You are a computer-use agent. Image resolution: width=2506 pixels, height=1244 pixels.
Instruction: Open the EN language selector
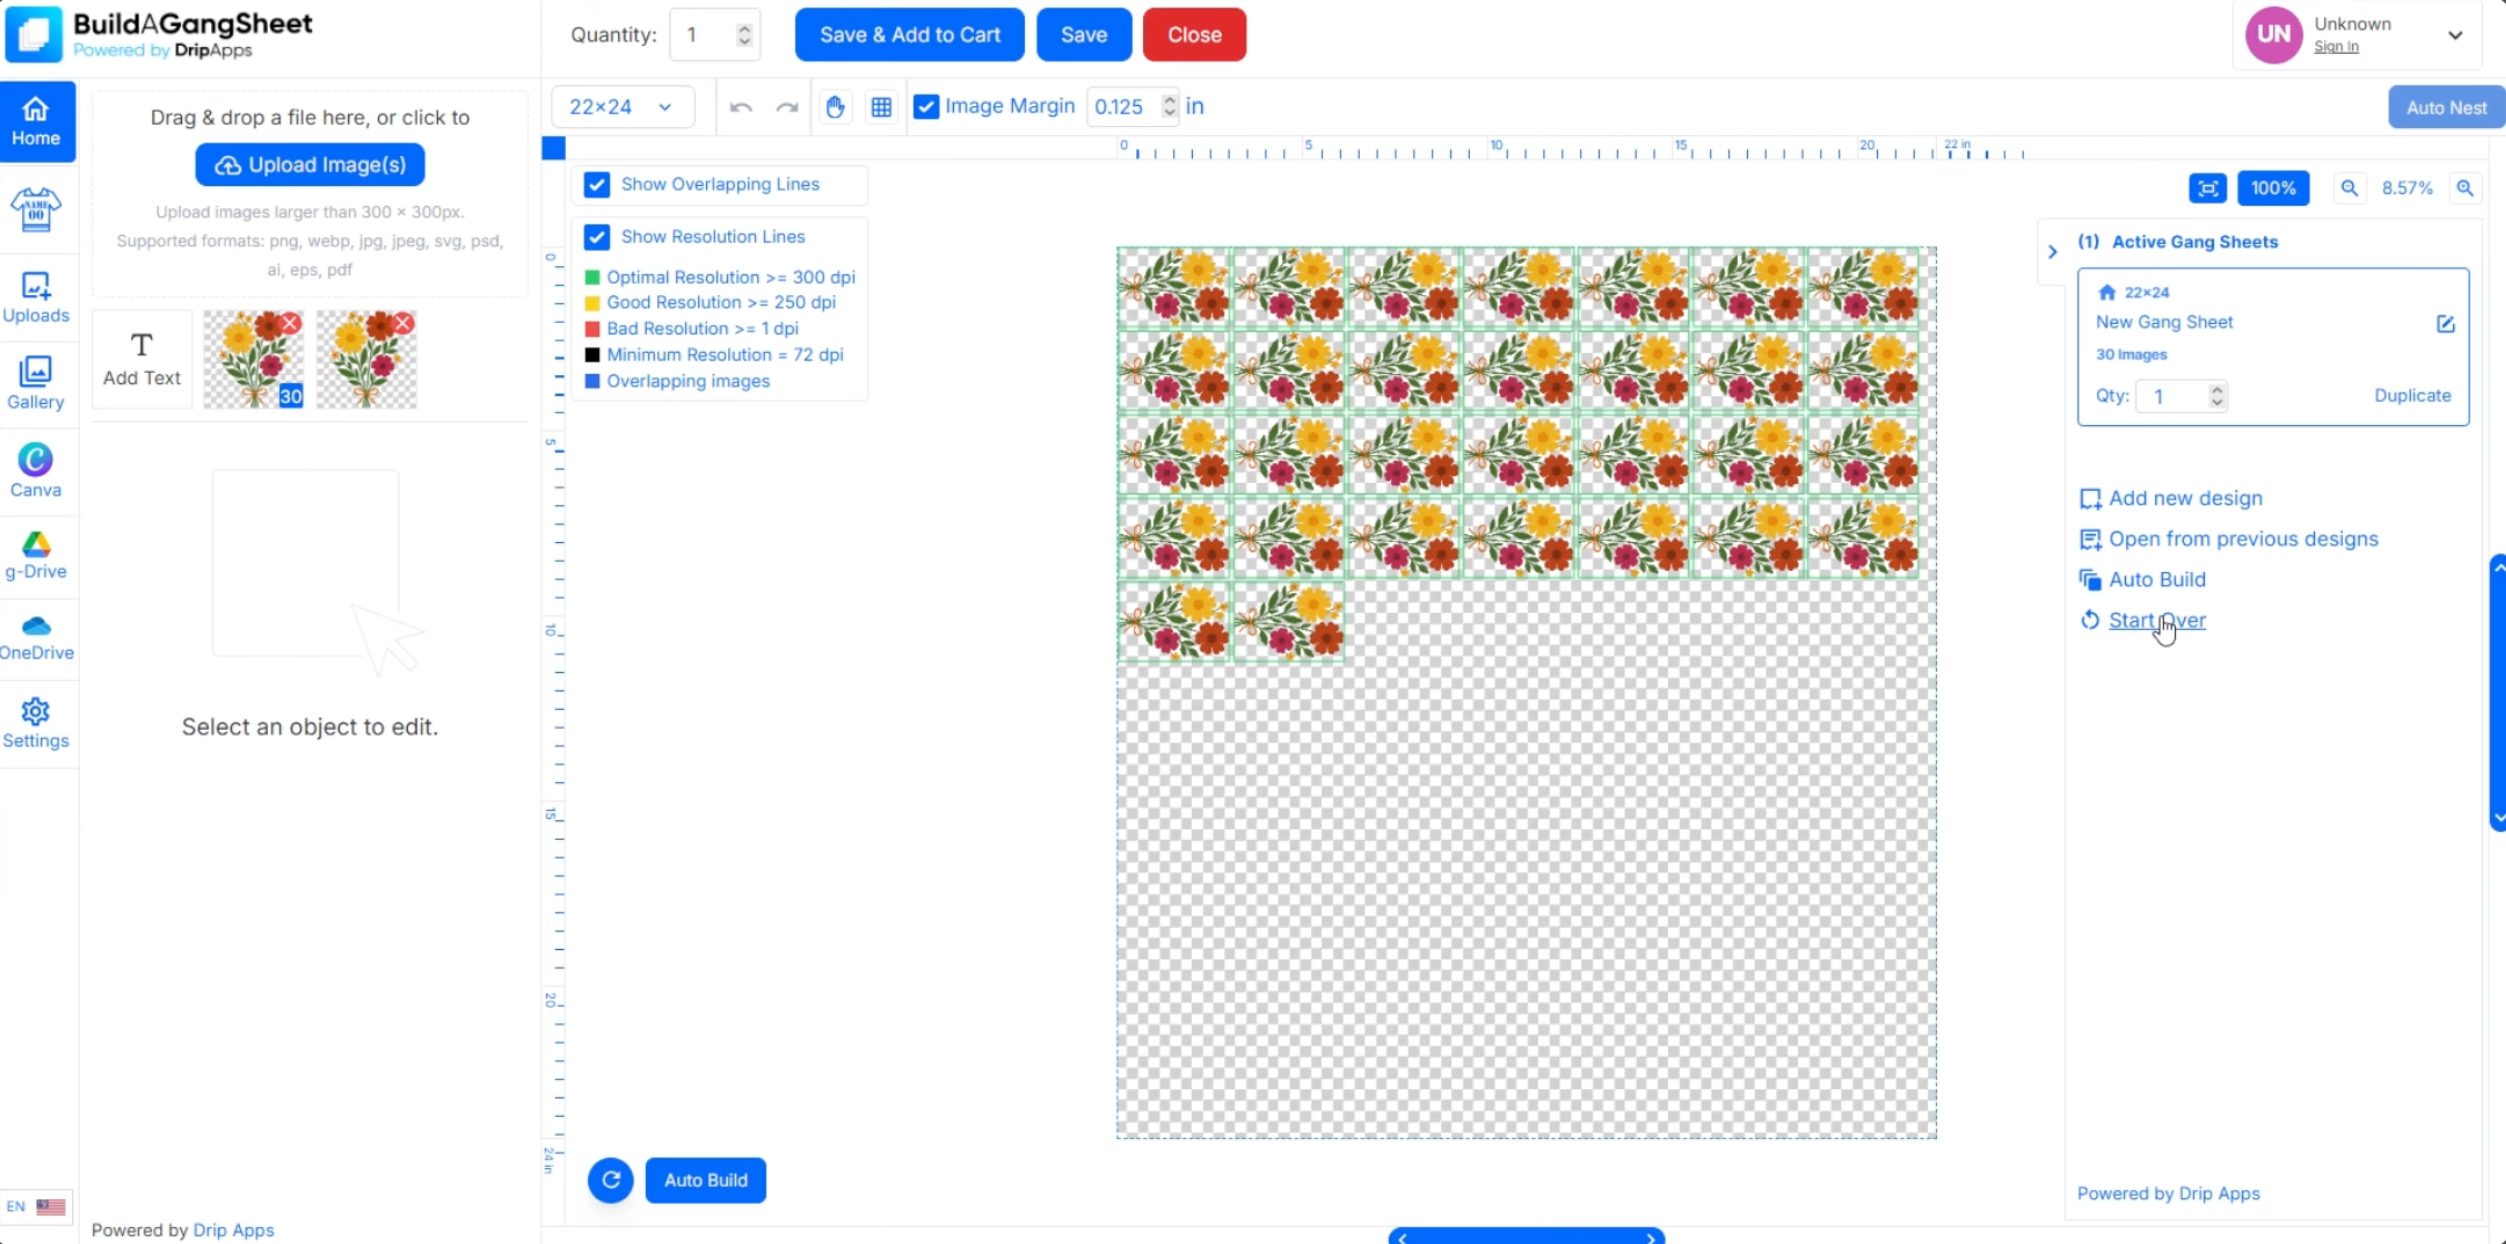click(36, 1206)
